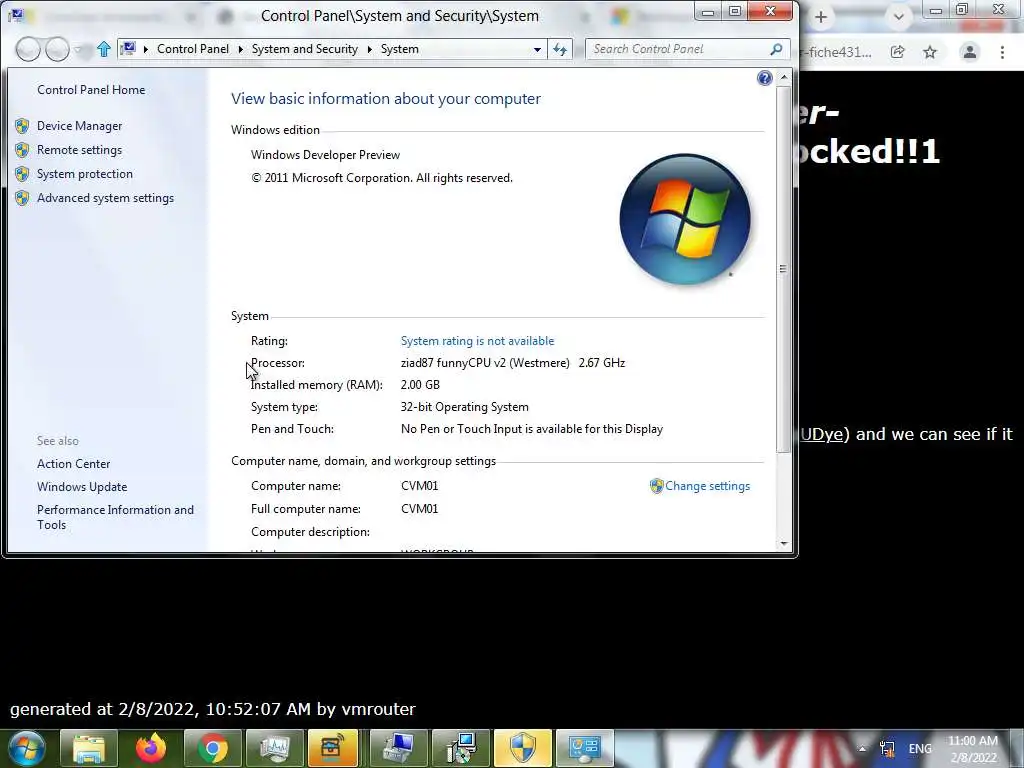Click the ENG language indicator

(920, 748)
